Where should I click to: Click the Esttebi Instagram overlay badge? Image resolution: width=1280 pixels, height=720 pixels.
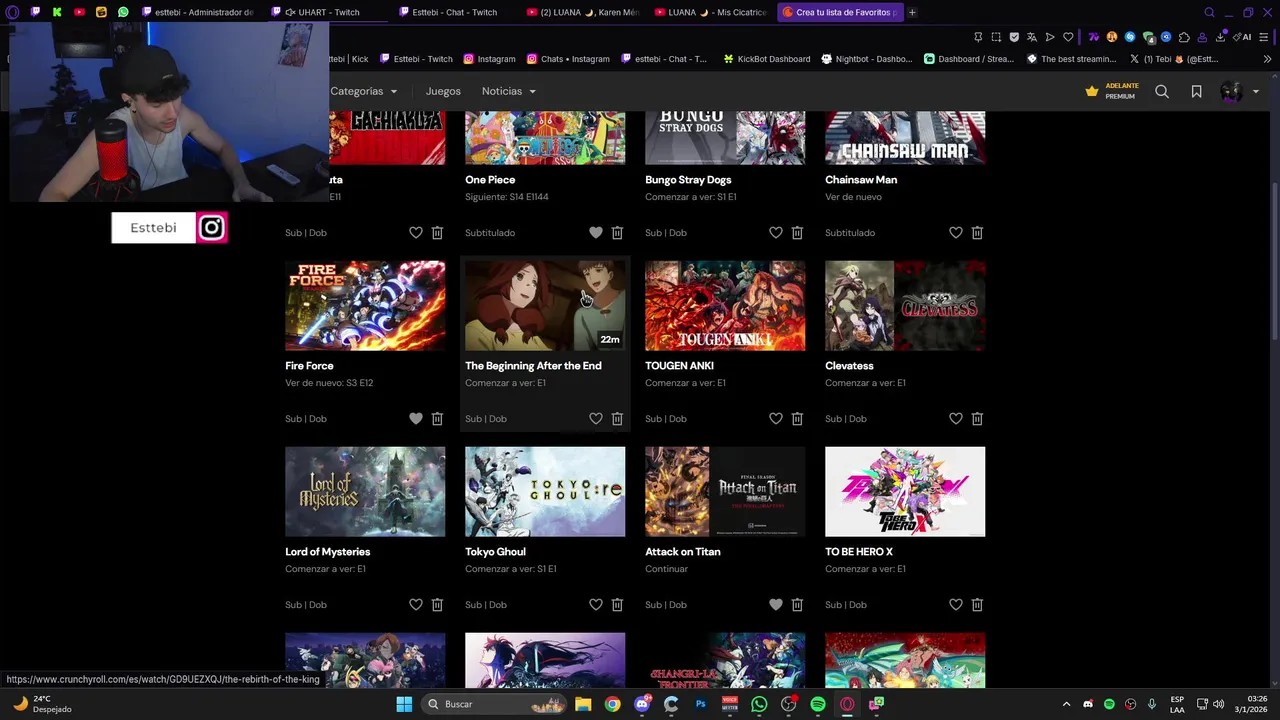pos(169,228)
